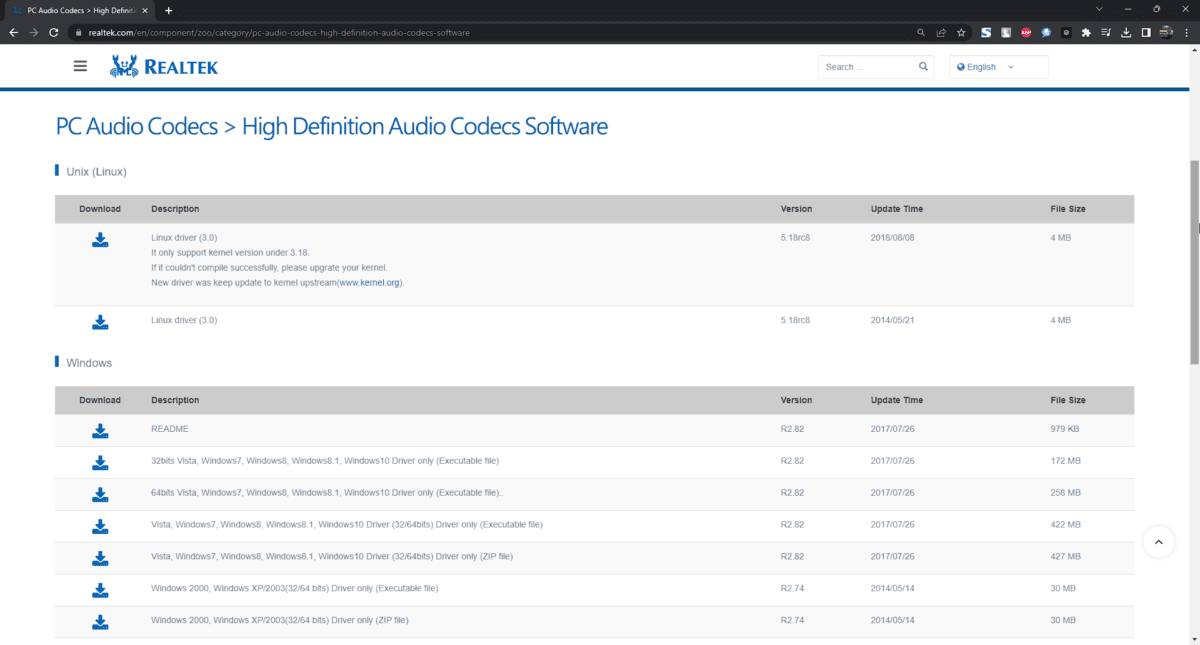This screenshot has height=645, width=1200.
Task: Download the 2018 Linux driver
Action: click(x=100, y=240)
